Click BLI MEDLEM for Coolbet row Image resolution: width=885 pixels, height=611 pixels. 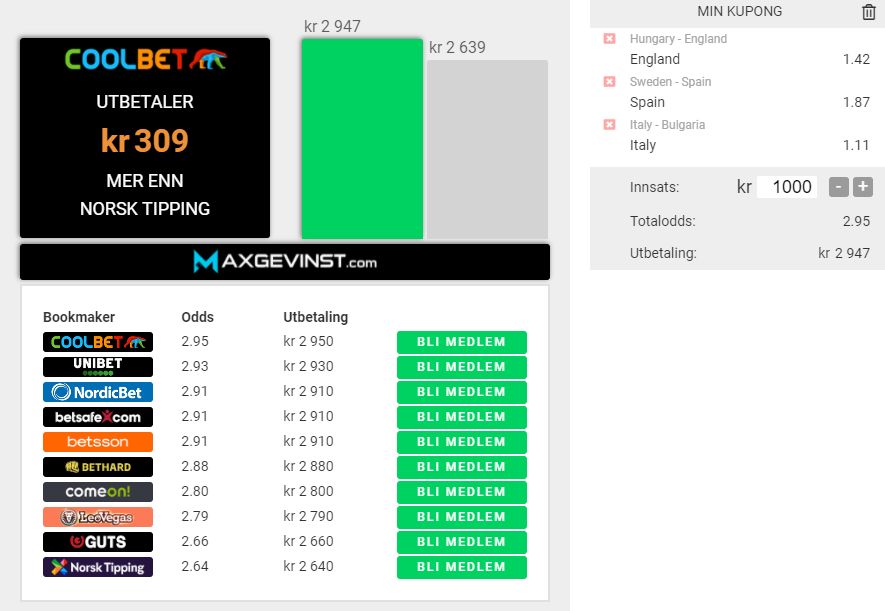tap(462, 342)
